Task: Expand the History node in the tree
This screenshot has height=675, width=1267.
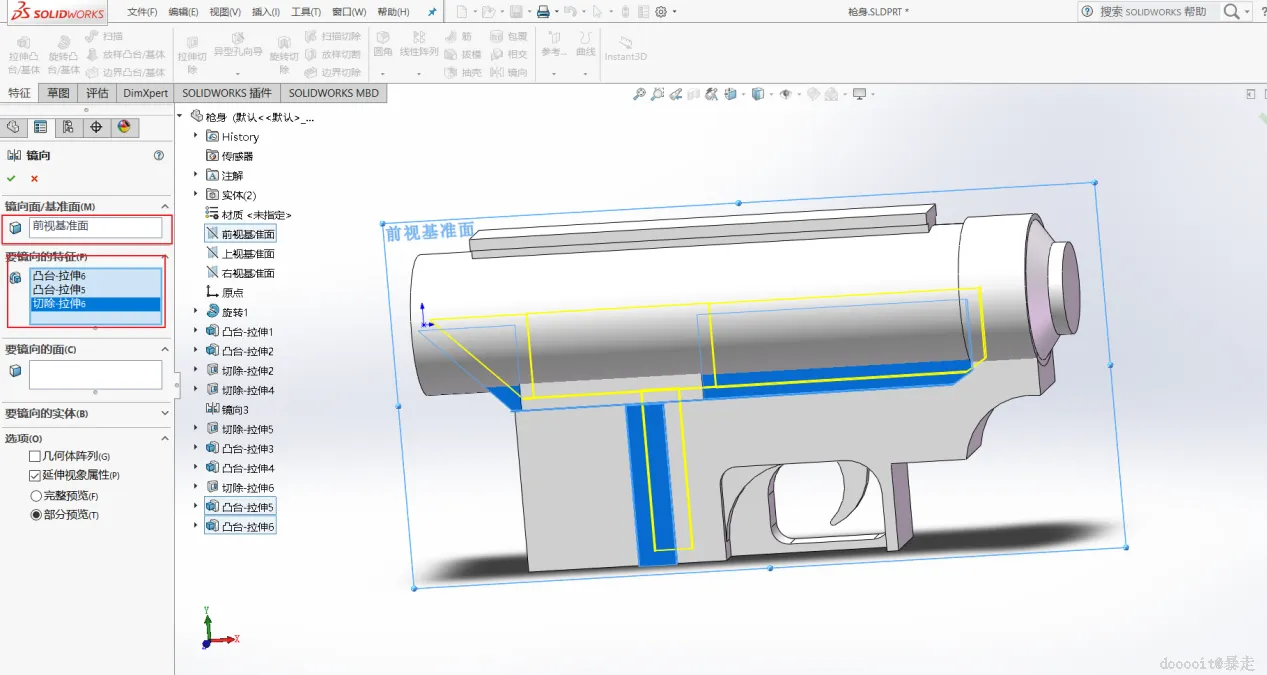Action: [196, 136]
